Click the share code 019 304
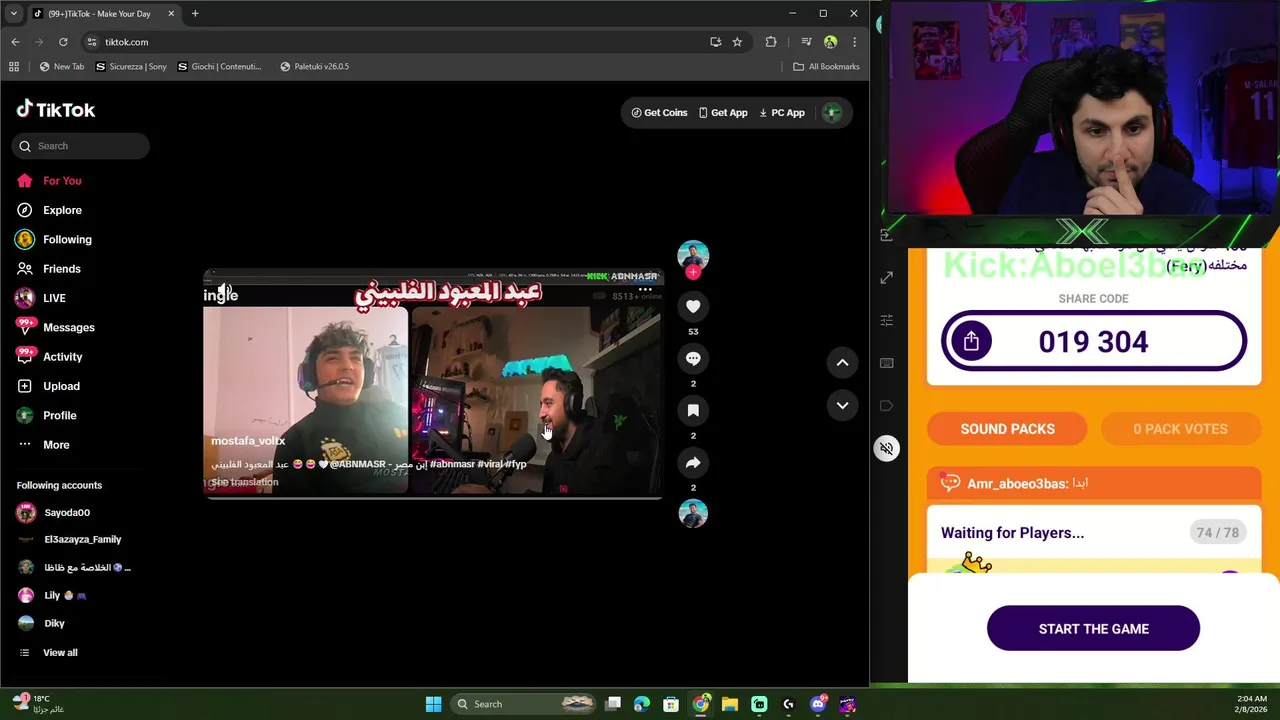 click(x=1093, y=342)
